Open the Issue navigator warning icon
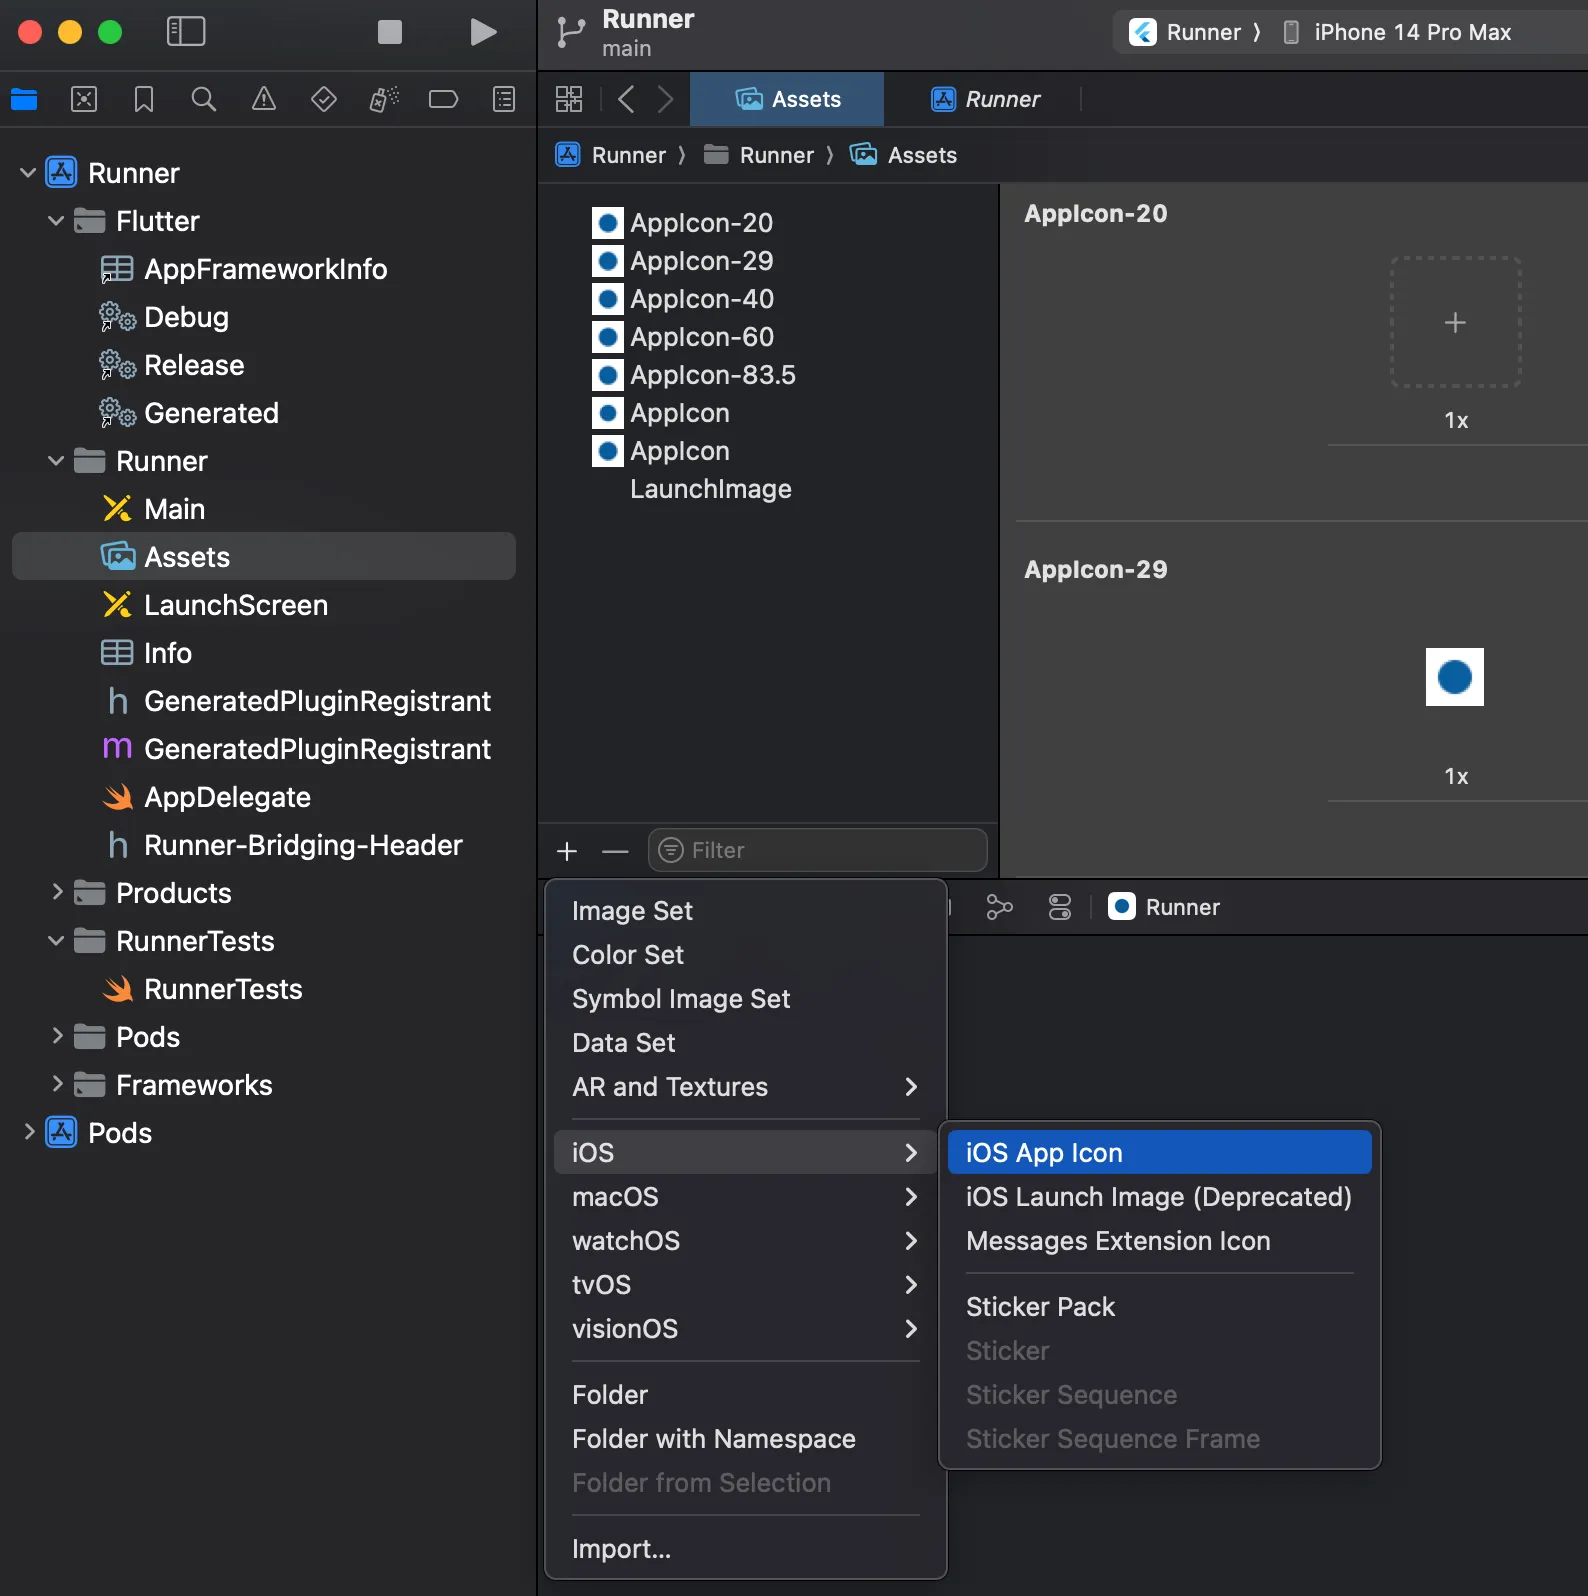This screenshot has width=1588, height=1596. [264, 99]
